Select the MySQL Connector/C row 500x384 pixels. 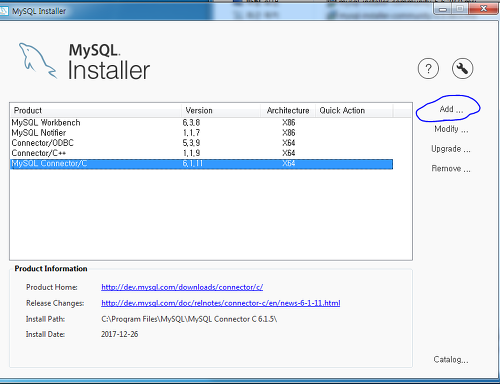pyautogui.click(x=202, y=164)
